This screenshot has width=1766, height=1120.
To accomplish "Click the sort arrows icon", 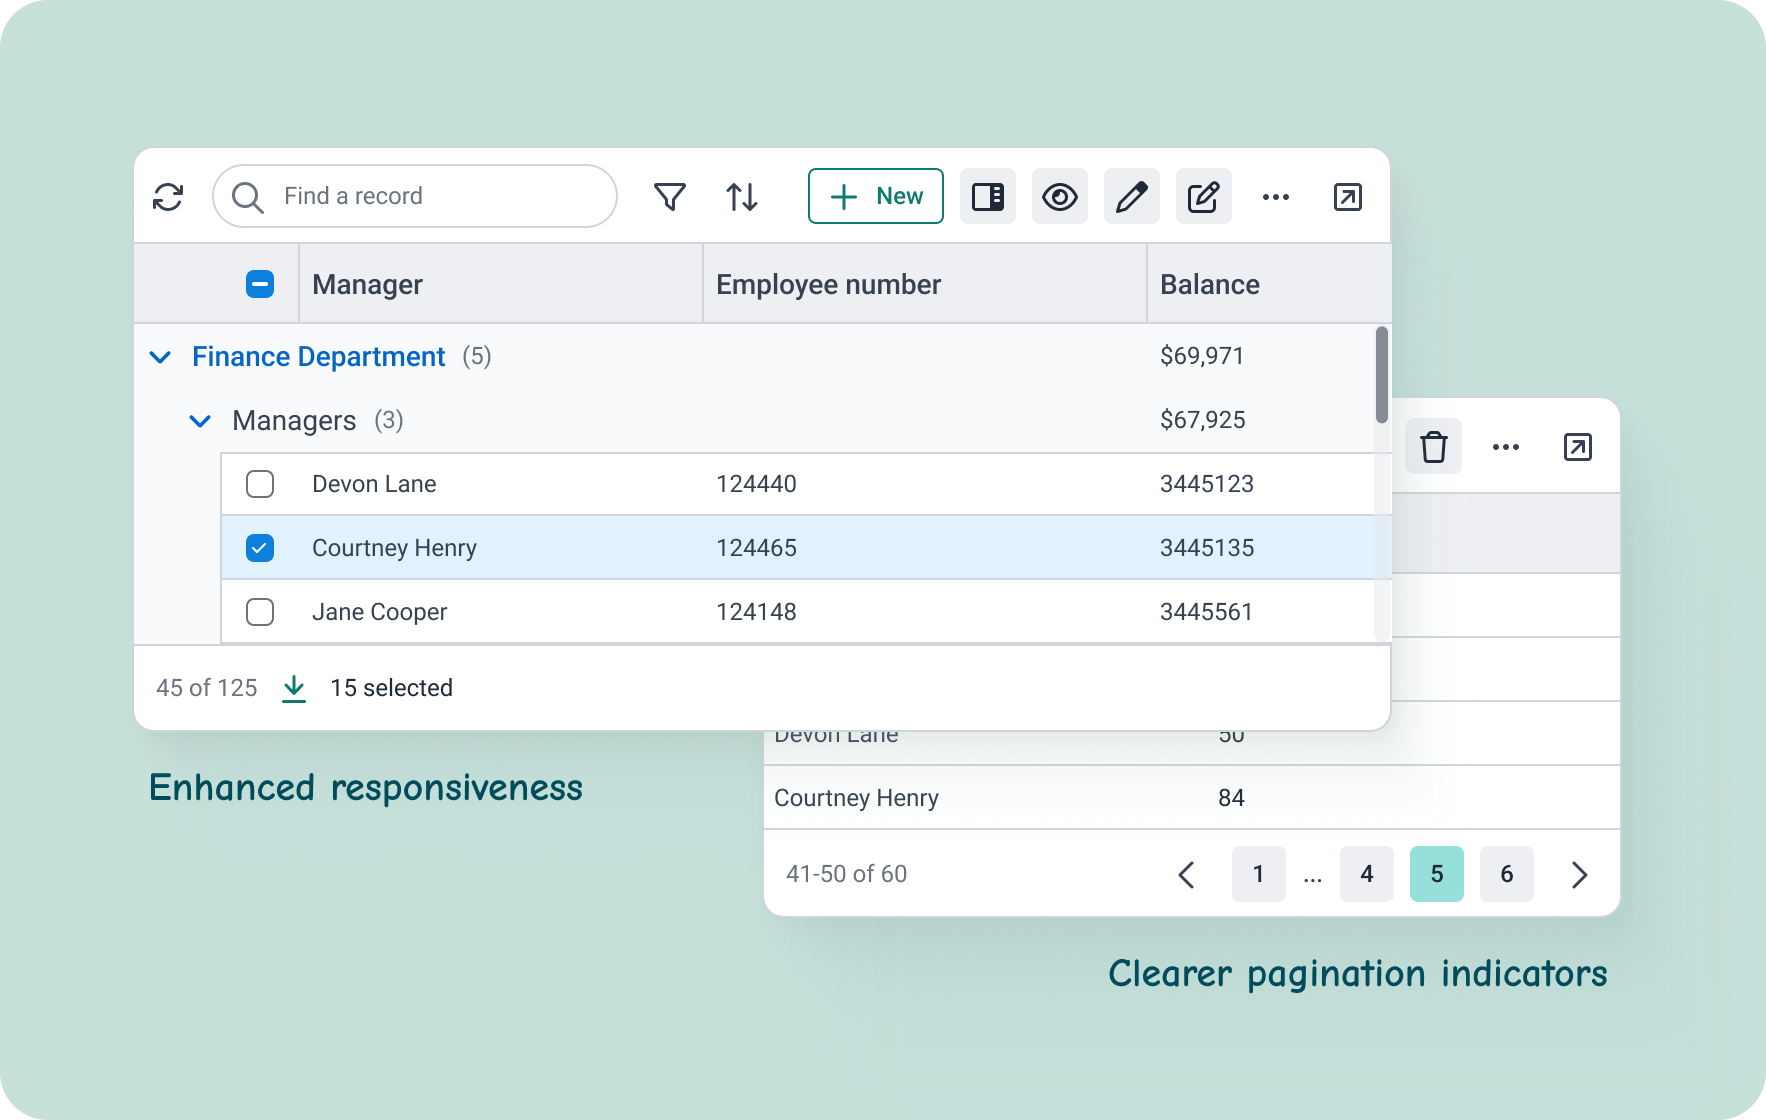I will [741, 197].
